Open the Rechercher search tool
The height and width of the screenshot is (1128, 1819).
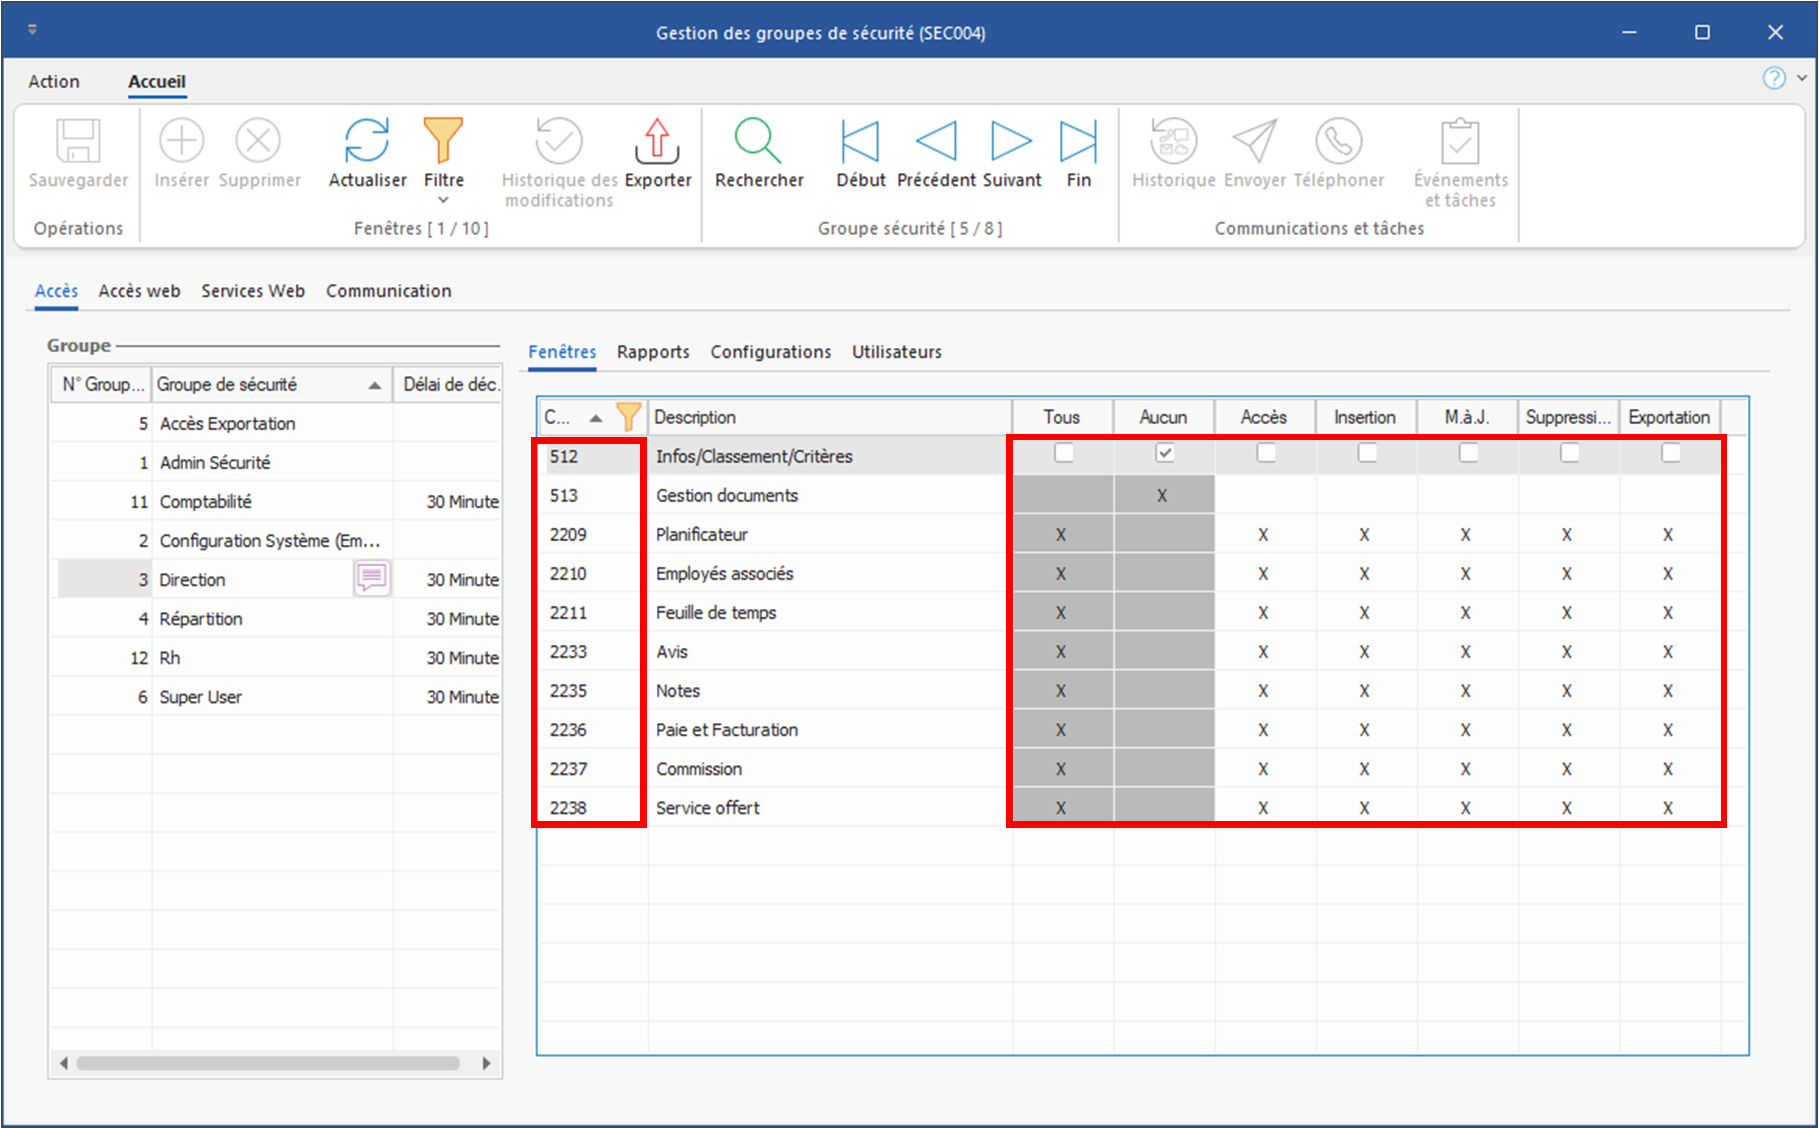(758, 142)
